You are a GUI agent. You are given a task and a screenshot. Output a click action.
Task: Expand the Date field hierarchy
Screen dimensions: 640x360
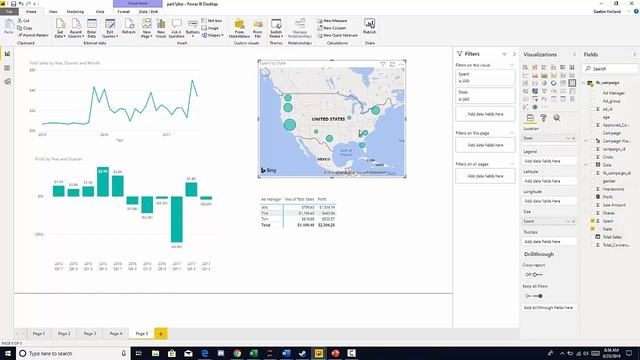[x=587, y=165]
